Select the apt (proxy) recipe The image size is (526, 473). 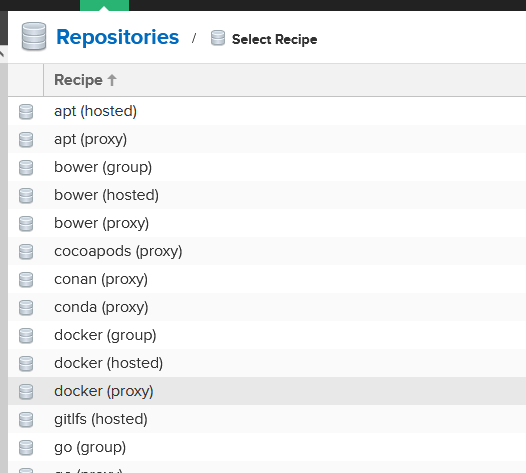click(267, 139)
